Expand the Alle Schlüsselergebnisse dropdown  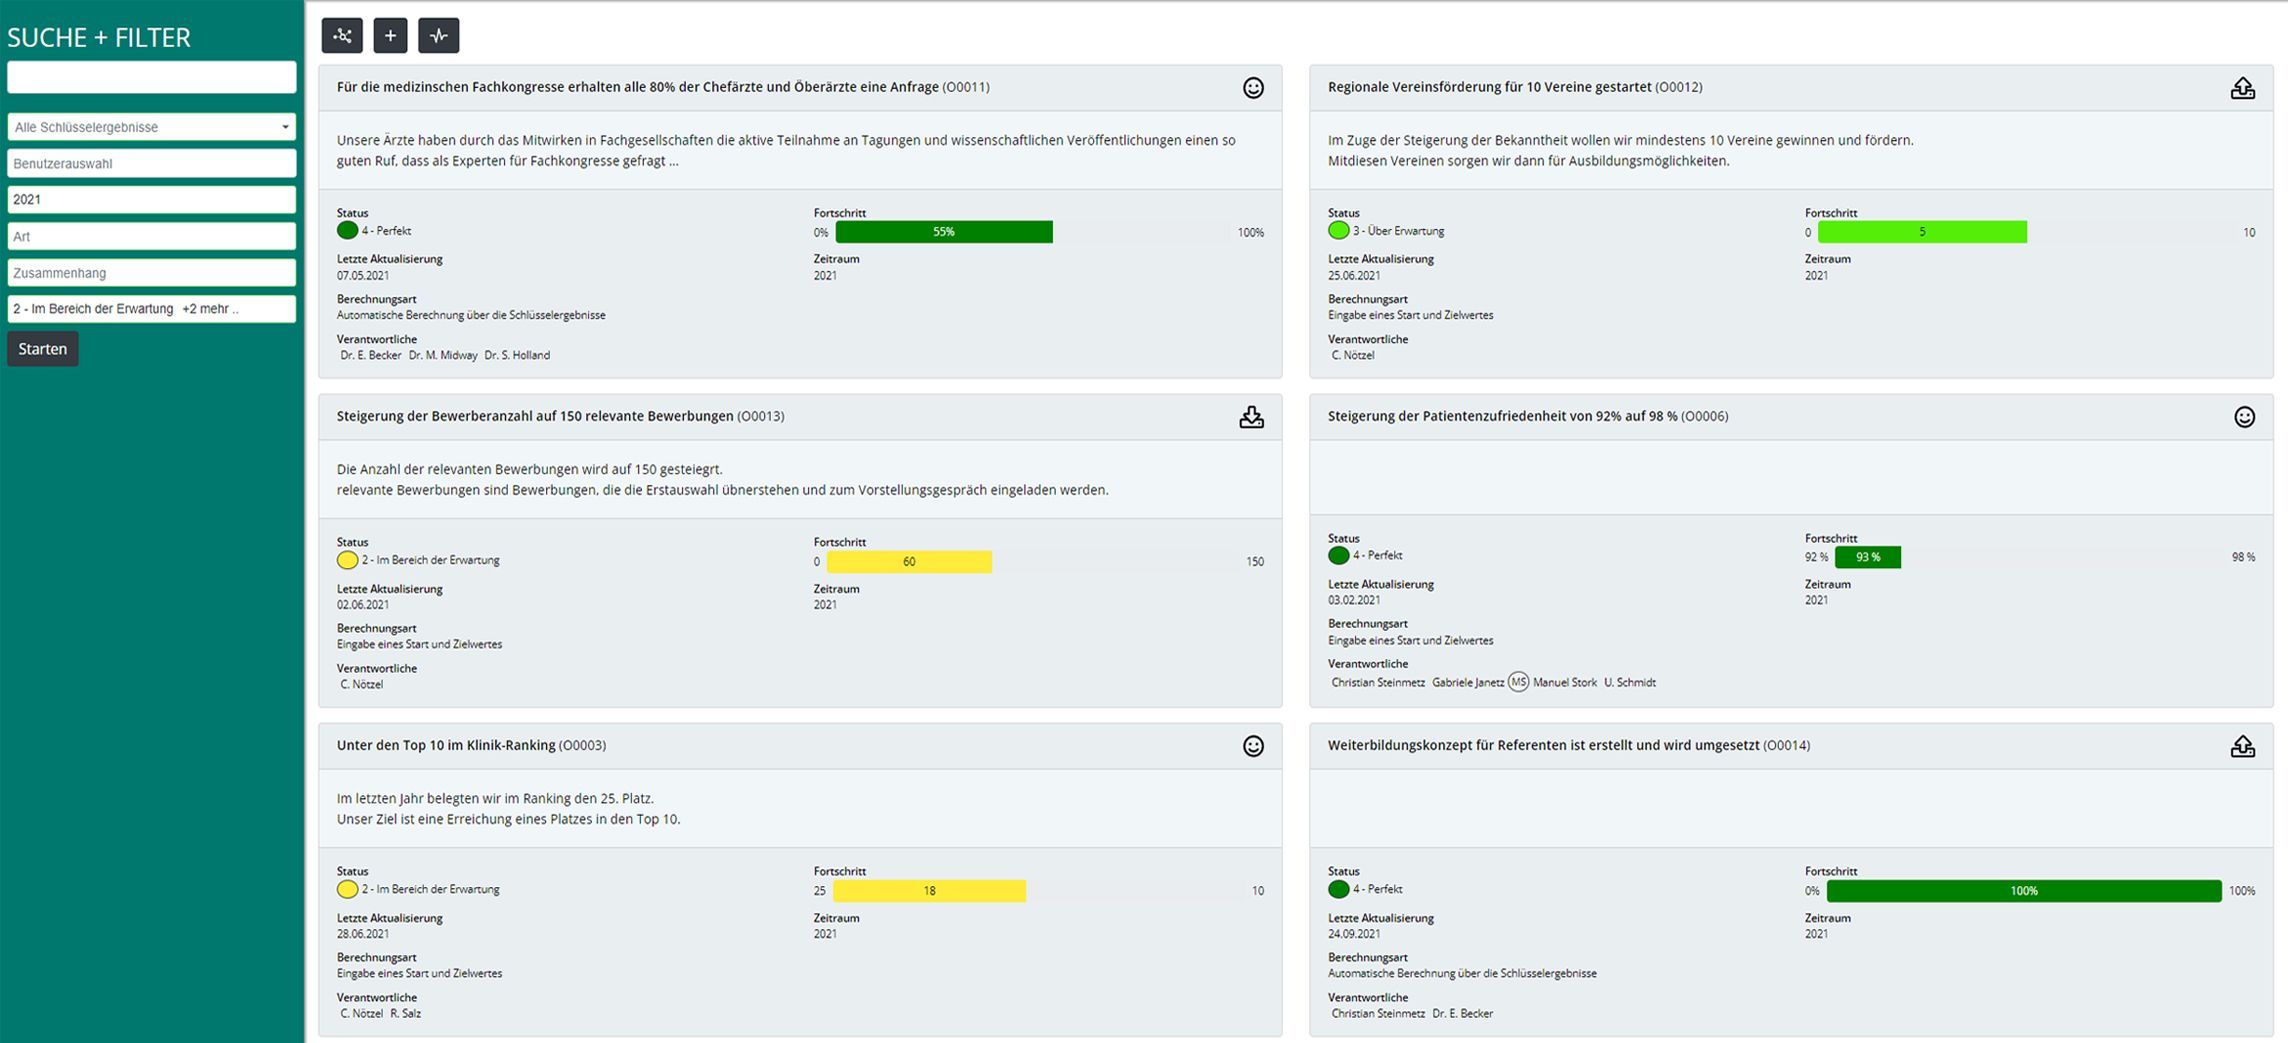pyautogui.click(x=152, y=127)
